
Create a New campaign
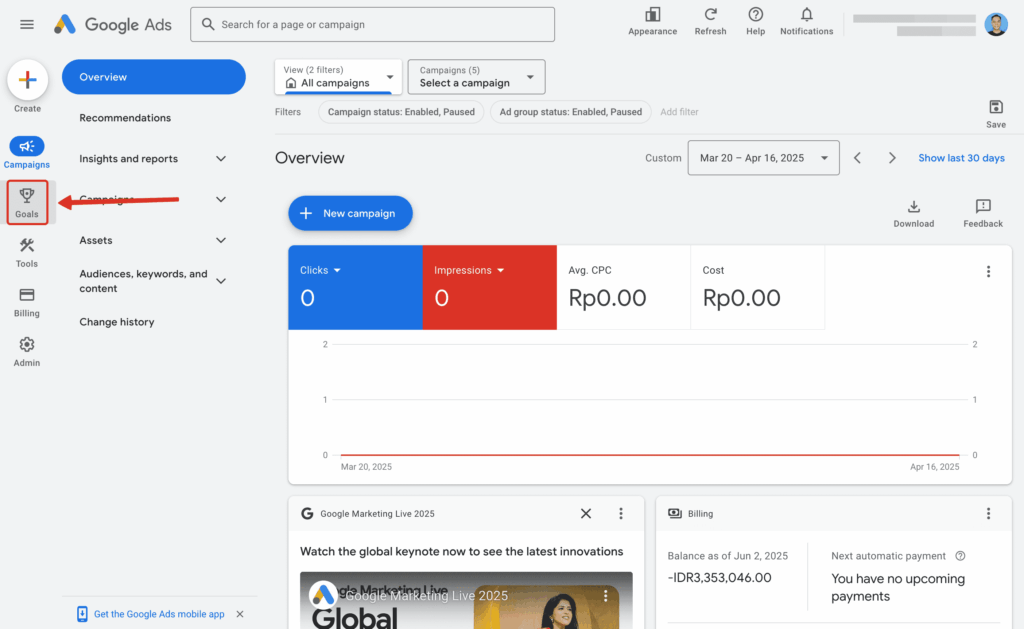(350, 213)
